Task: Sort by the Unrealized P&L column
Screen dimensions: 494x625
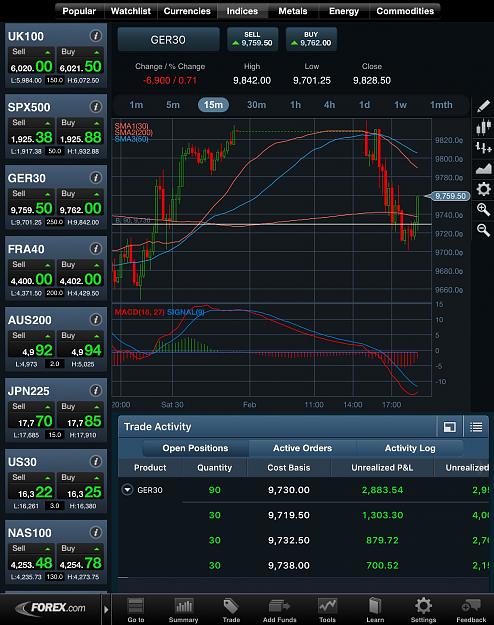Action: tap(382, 468)
